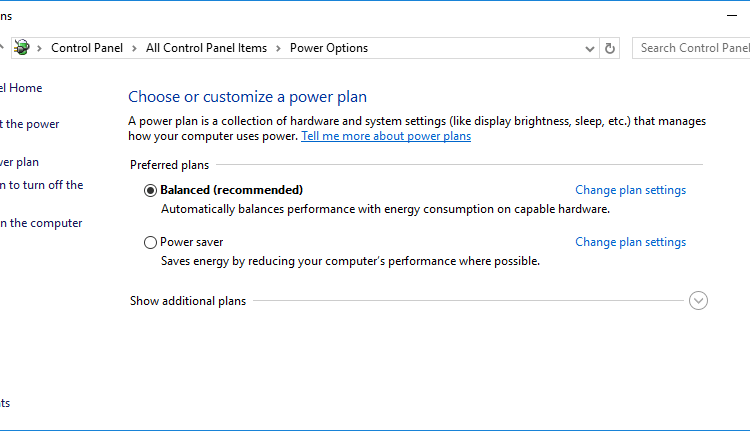Select the Power saver plan radio button
Viewport: 750px width, 431px height.
click(151, 242)
